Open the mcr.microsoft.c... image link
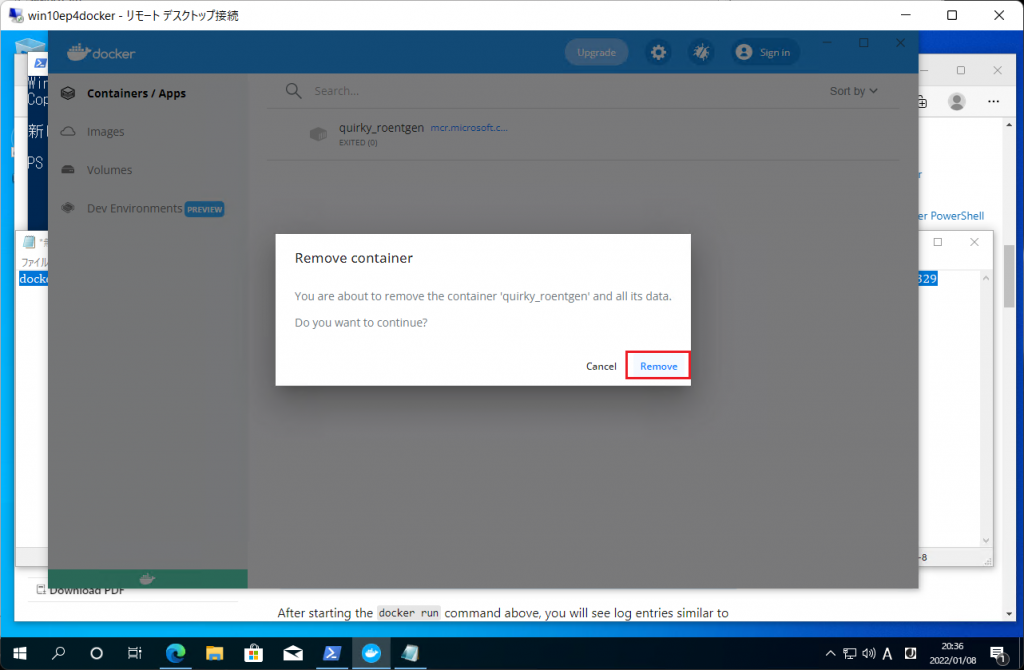The image size is (1024, 670). 469,127
